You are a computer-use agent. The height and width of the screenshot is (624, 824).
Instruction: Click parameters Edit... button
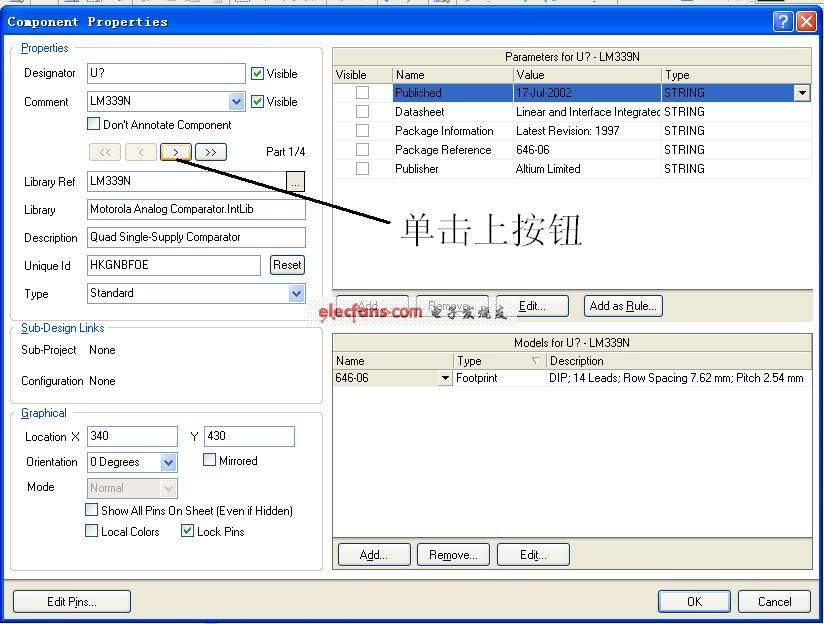point(532,306)
